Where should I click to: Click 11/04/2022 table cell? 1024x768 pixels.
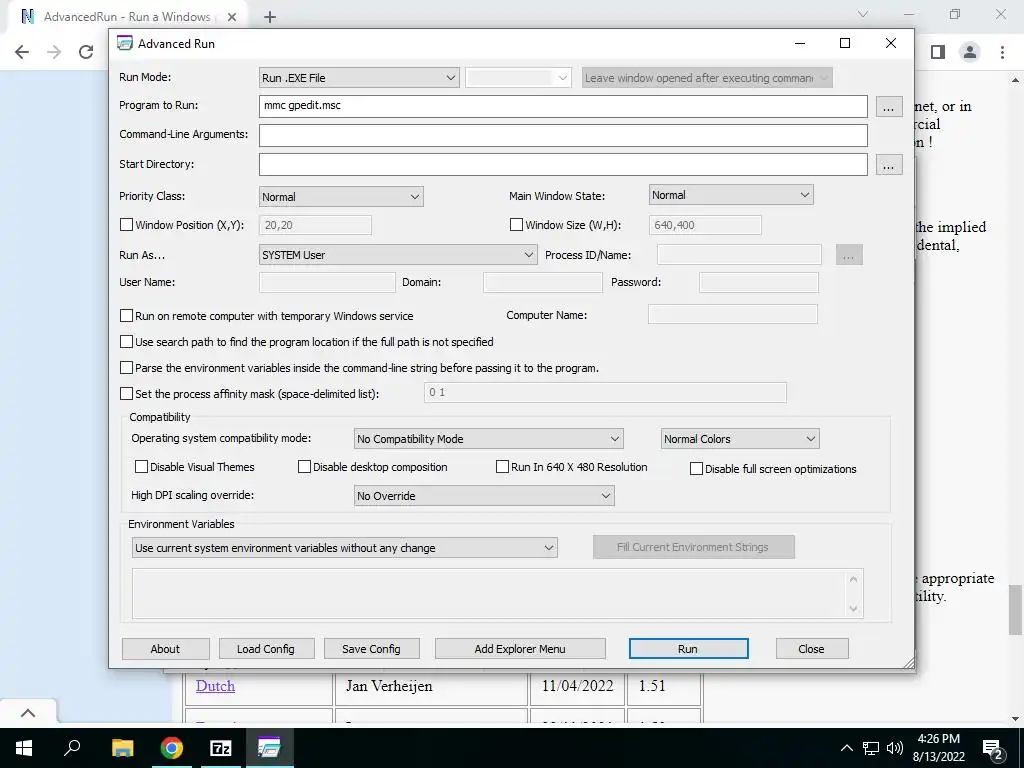(577, 686)
